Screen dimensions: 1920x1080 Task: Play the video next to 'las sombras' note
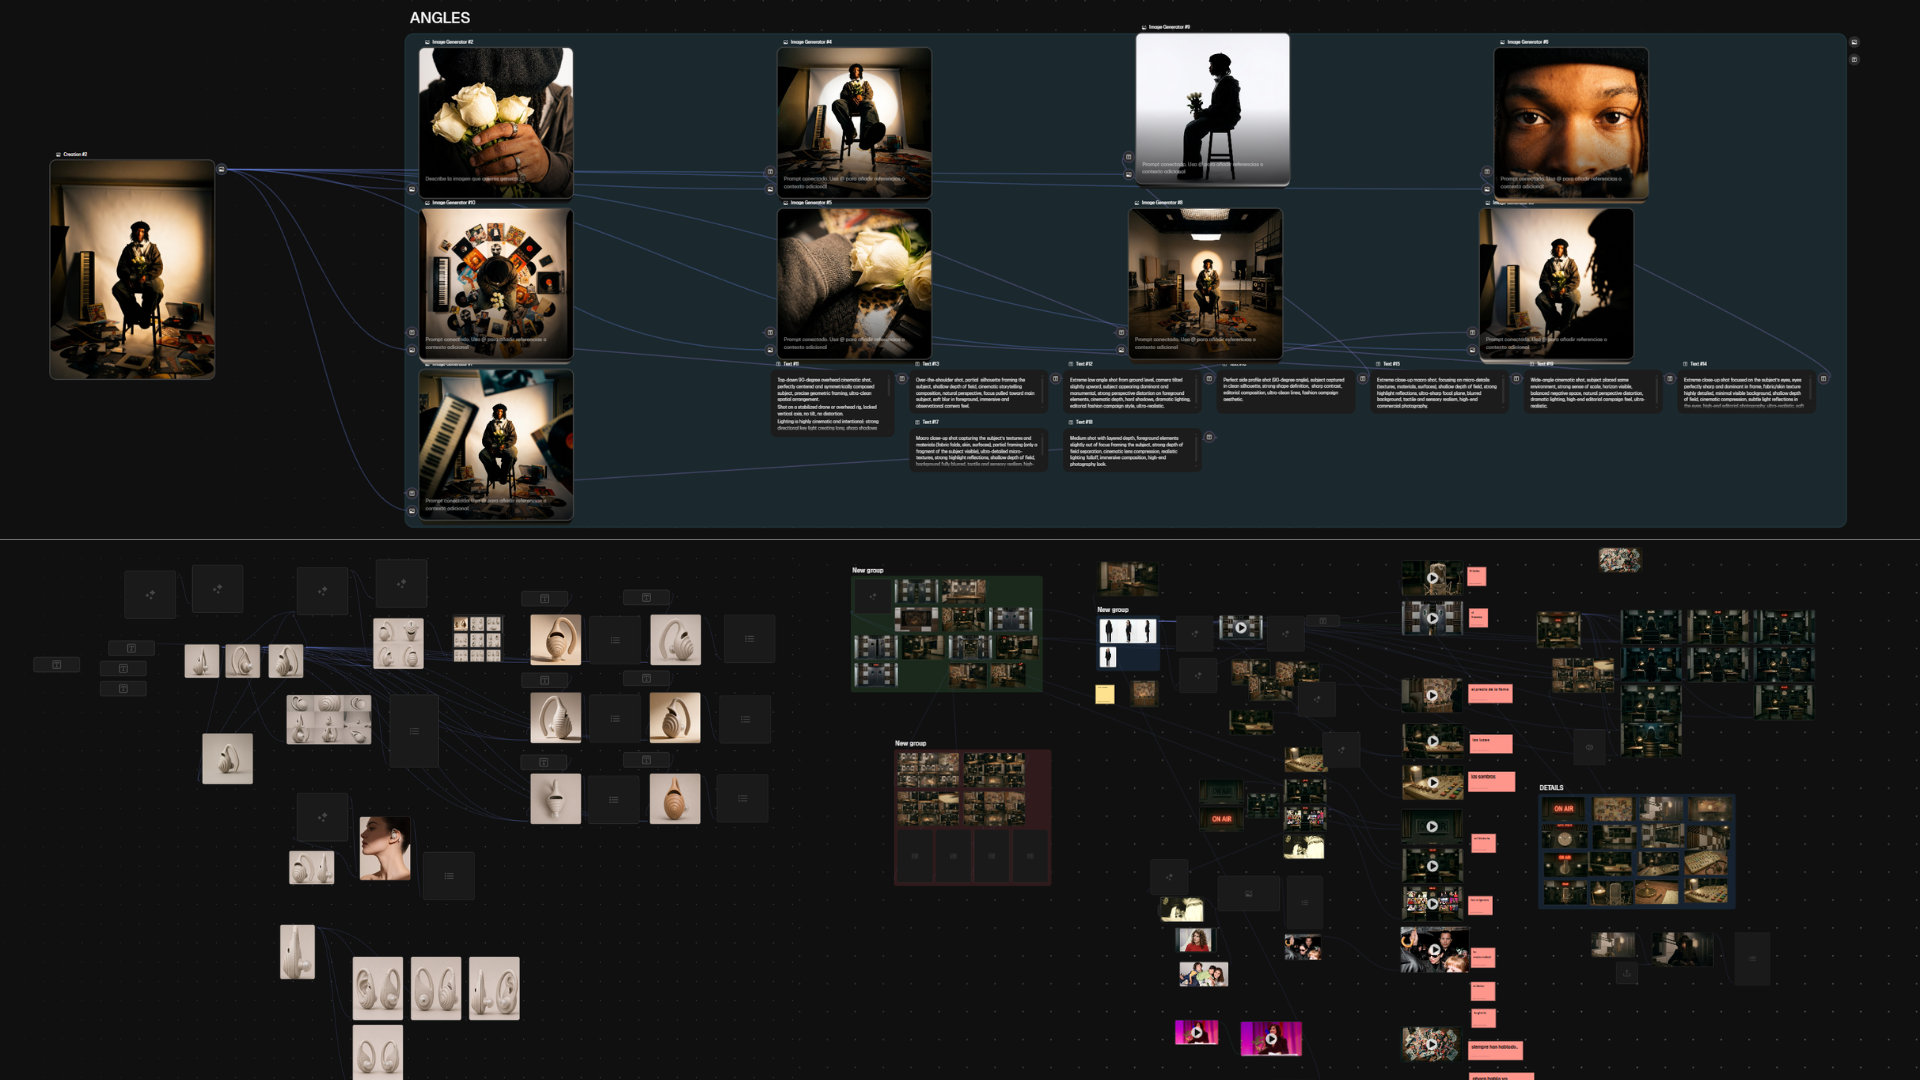pyautogui.click(x=1432, y=783)
